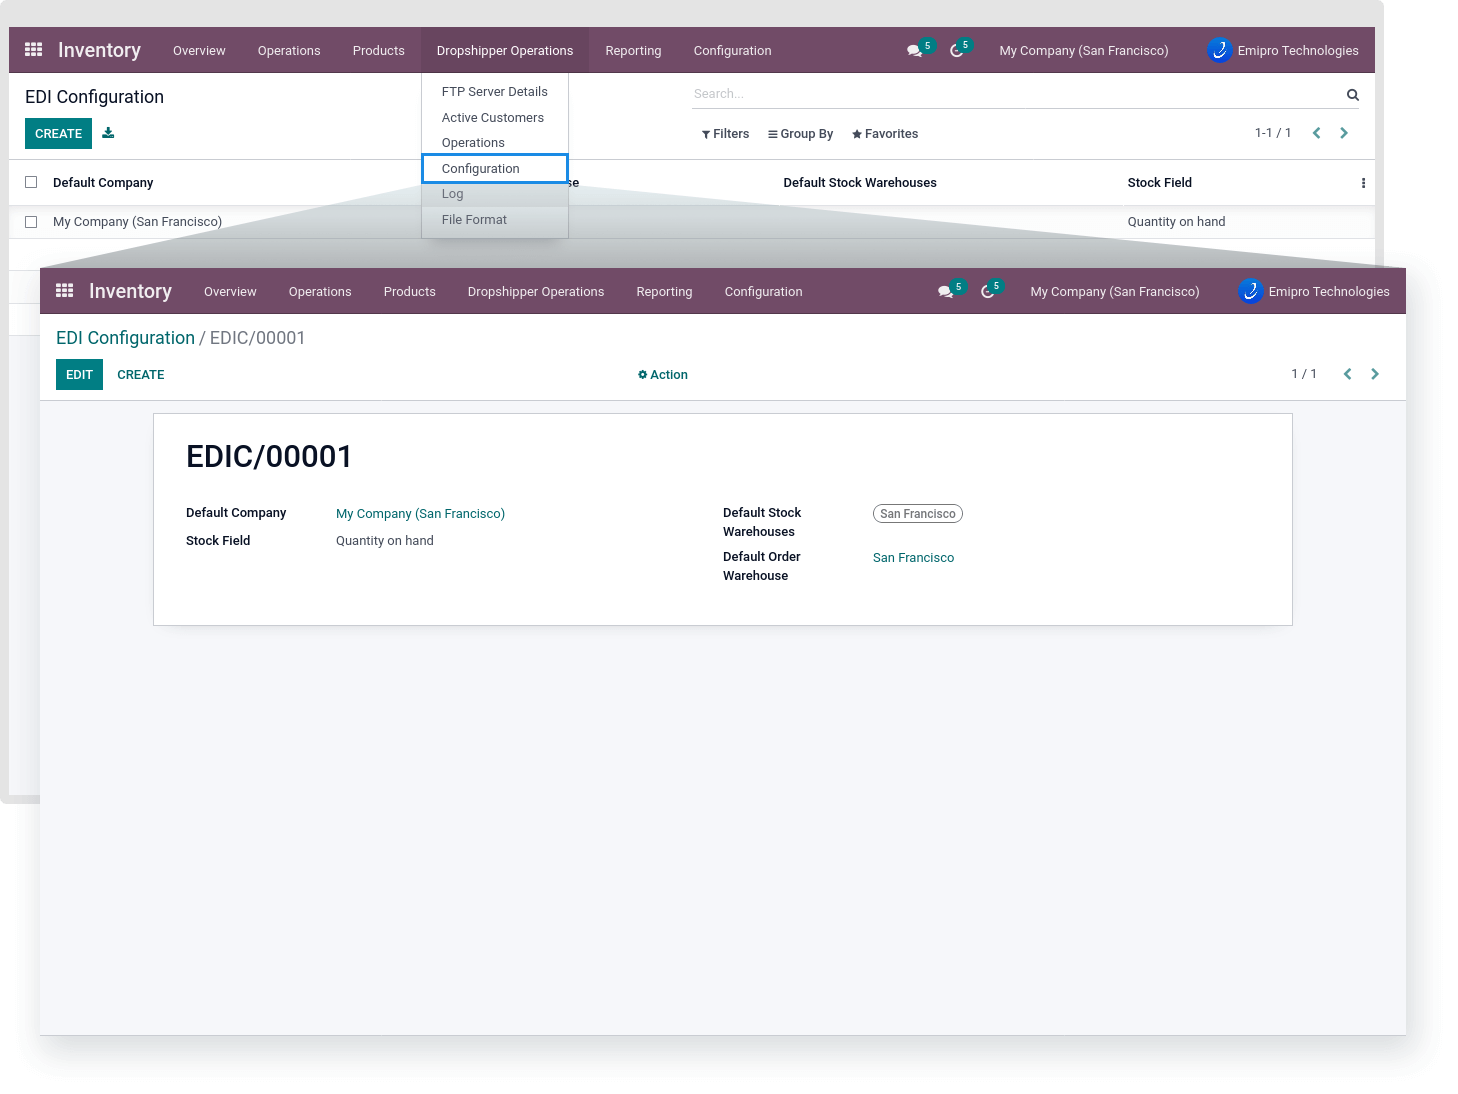The width and height of the screenshot is (1458, 1094).
Task: Open the Favorites dropdown
Action: click(x=885, y=134)
